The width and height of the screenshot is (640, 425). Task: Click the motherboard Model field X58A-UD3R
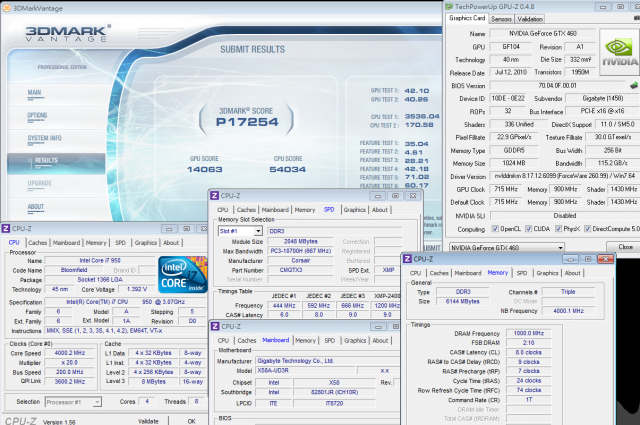click(304, 370)
